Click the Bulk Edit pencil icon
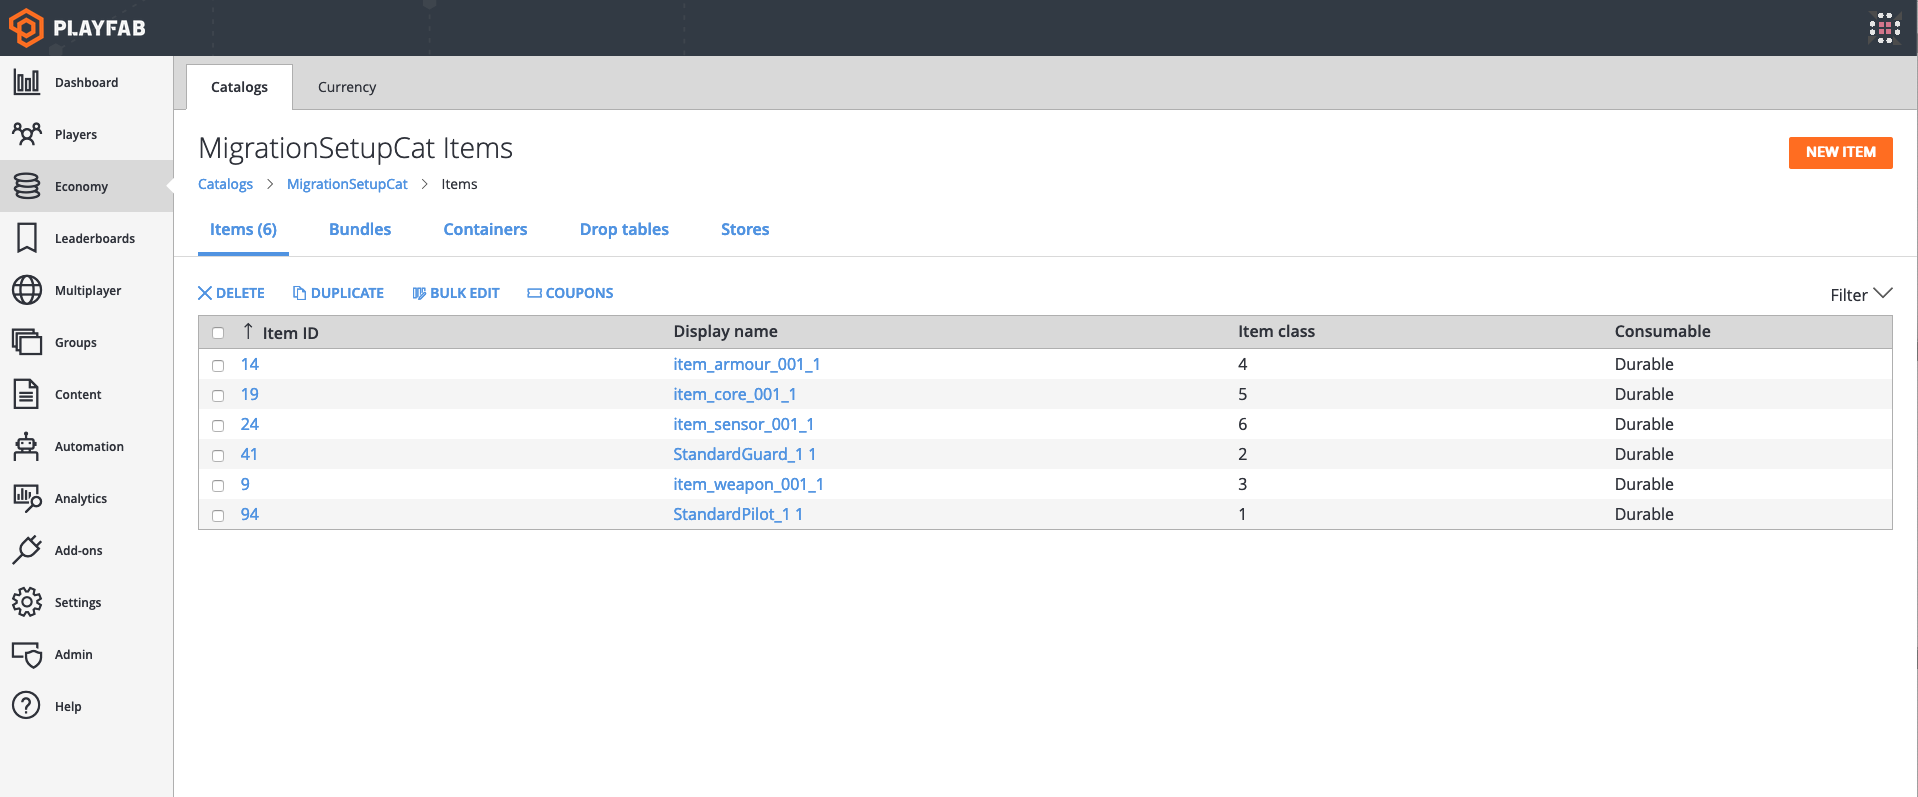1918x797 pixels. click(x=419, y=293)
